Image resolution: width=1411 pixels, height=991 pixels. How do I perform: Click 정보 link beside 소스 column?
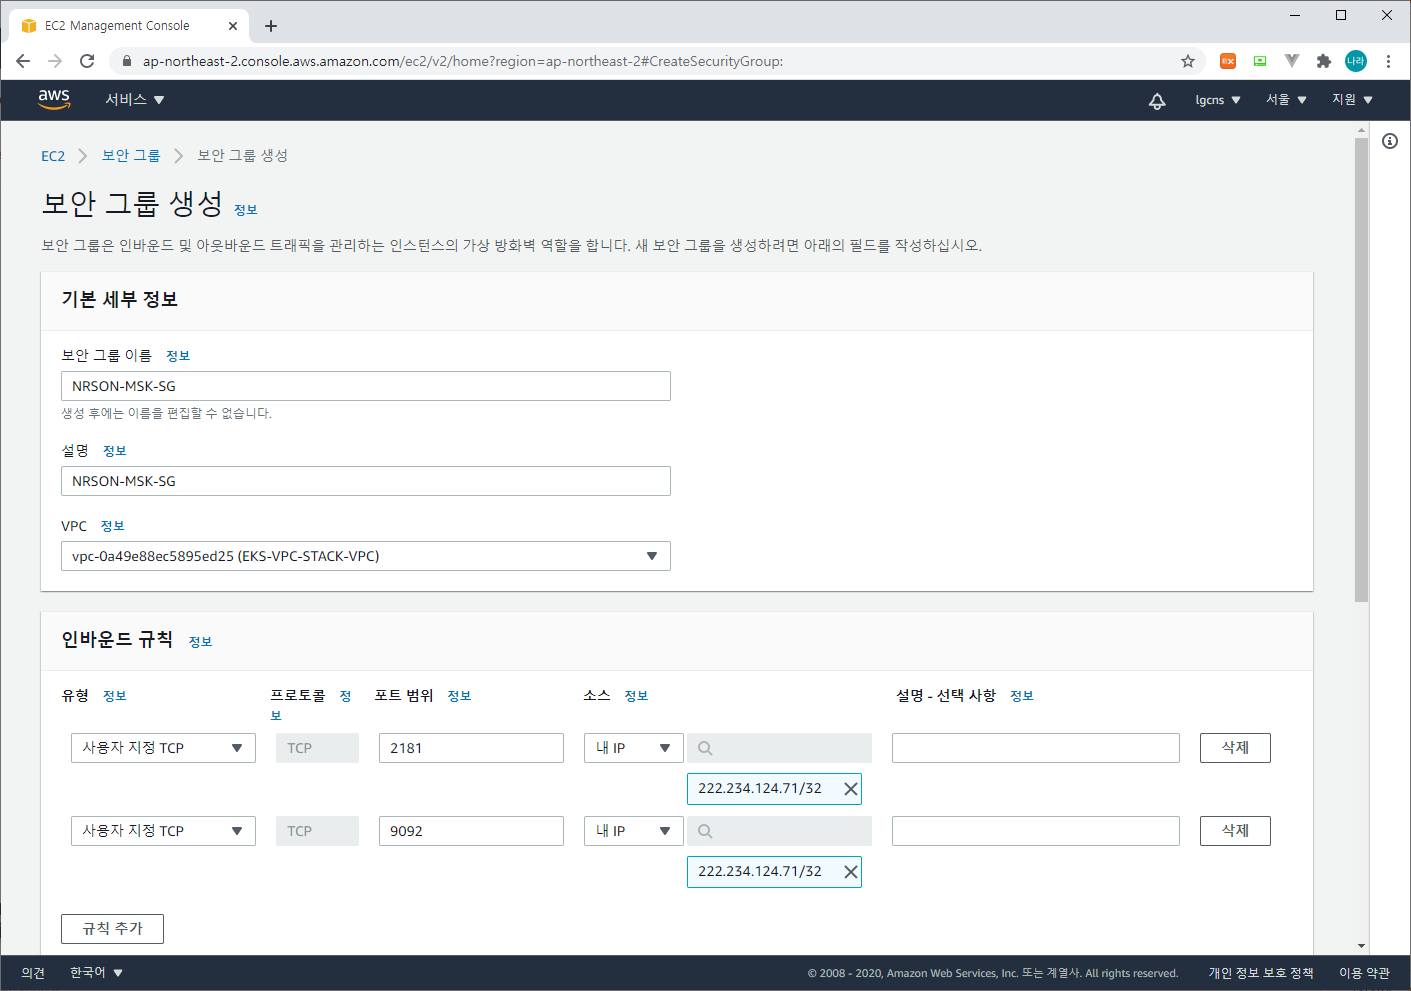coord(637,696)
